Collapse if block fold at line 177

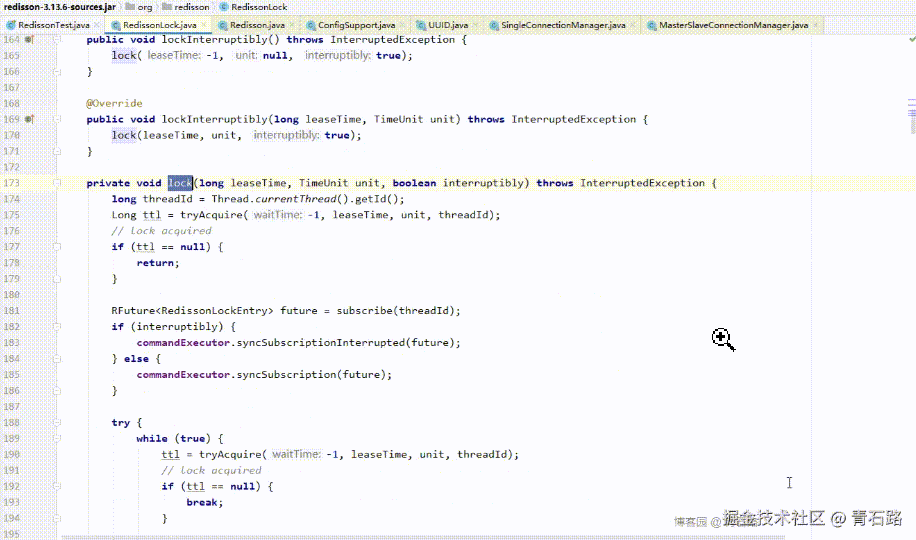click(57, 247)
